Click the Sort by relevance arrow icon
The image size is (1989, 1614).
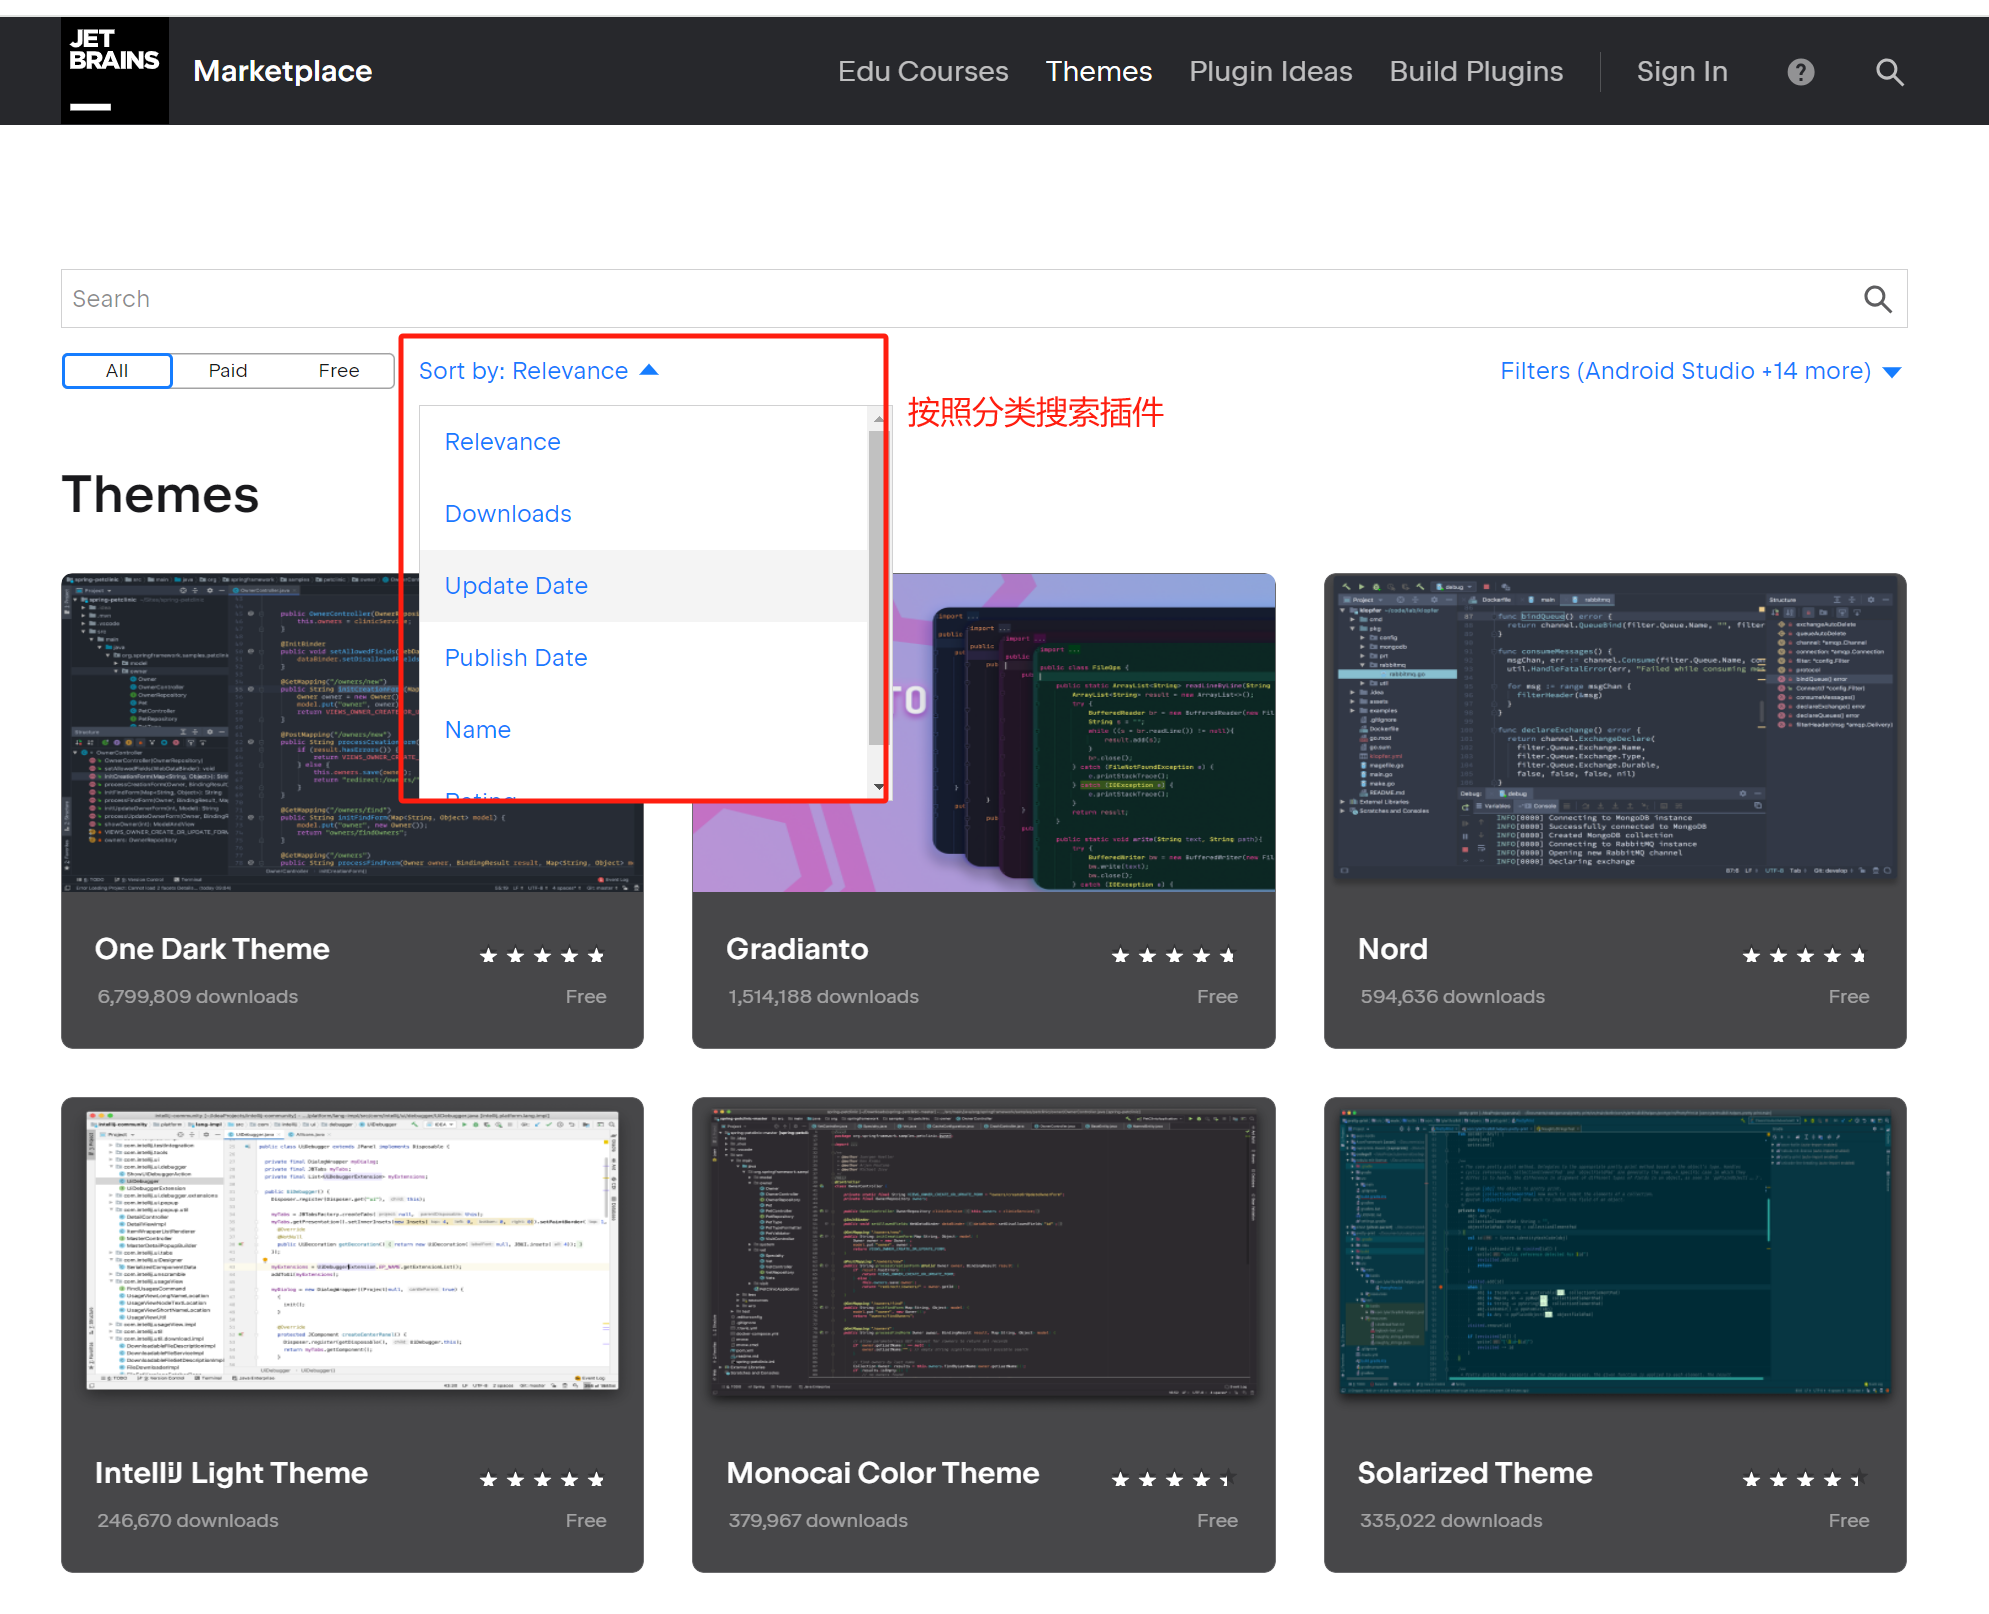coord(649,369)
